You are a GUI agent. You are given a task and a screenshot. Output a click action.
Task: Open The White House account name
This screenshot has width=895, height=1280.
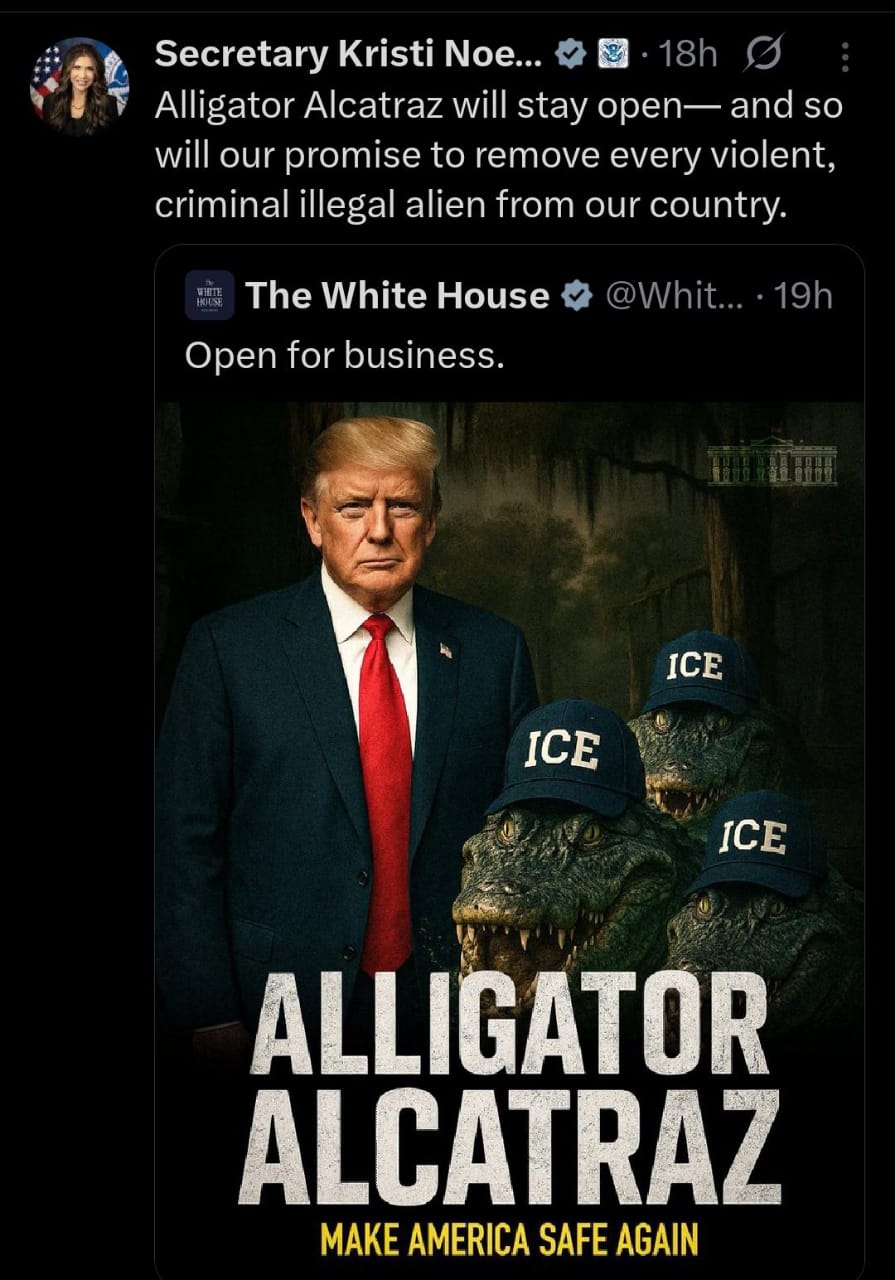pos(397,295)
